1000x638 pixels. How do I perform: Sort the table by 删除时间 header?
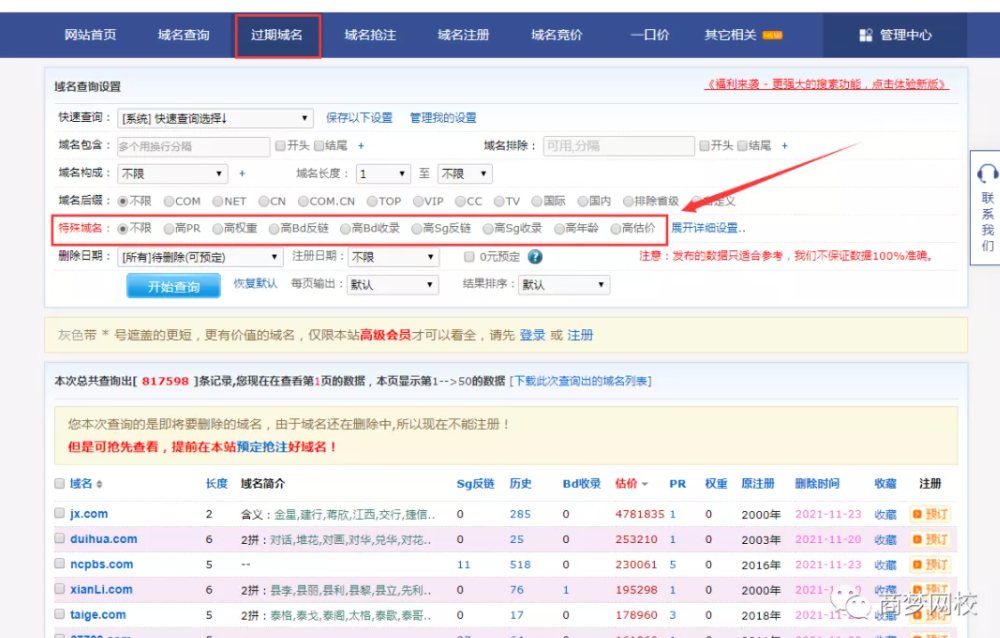coord(817,484)
